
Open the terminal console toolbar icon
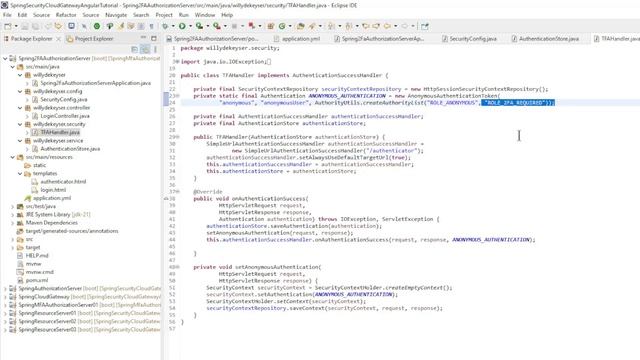[x=71, y=26]
